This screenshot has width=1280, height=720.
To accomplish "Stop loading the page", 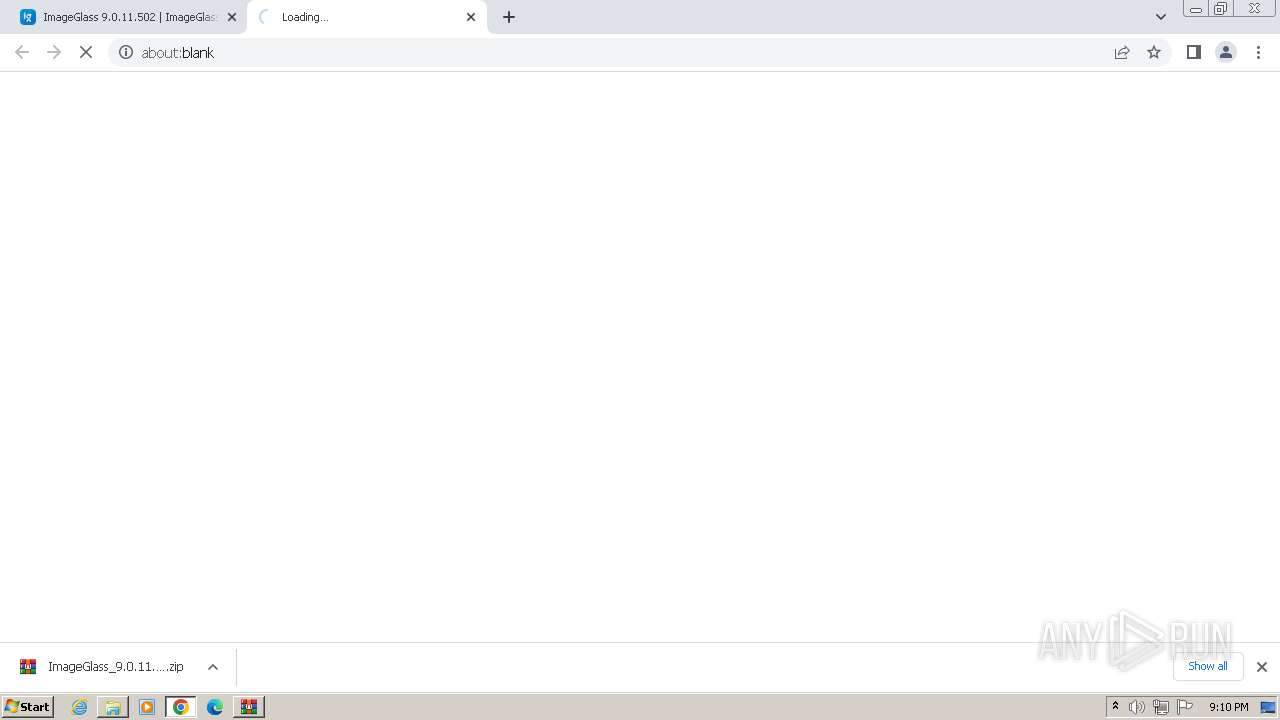I will tap(86, 52).
